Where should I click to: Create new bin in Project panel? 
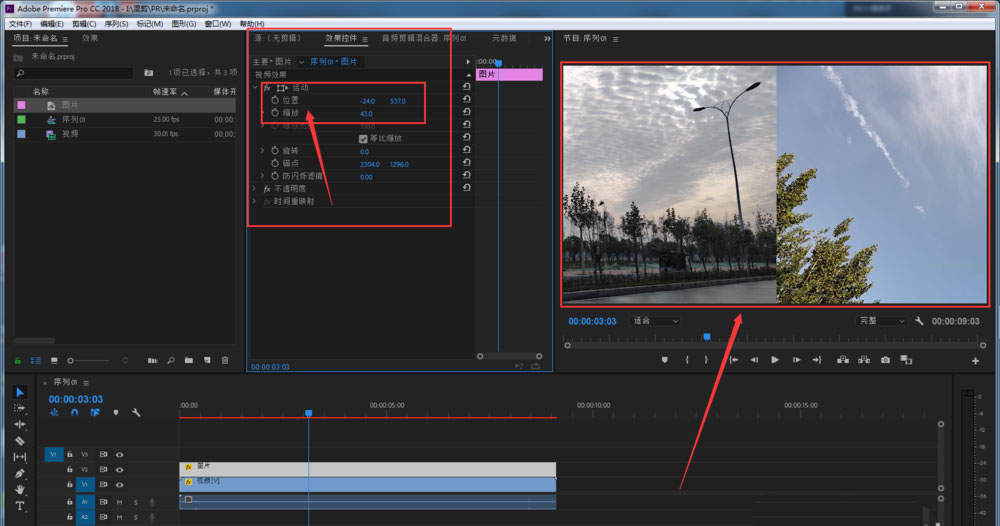(x=189, y=360)
